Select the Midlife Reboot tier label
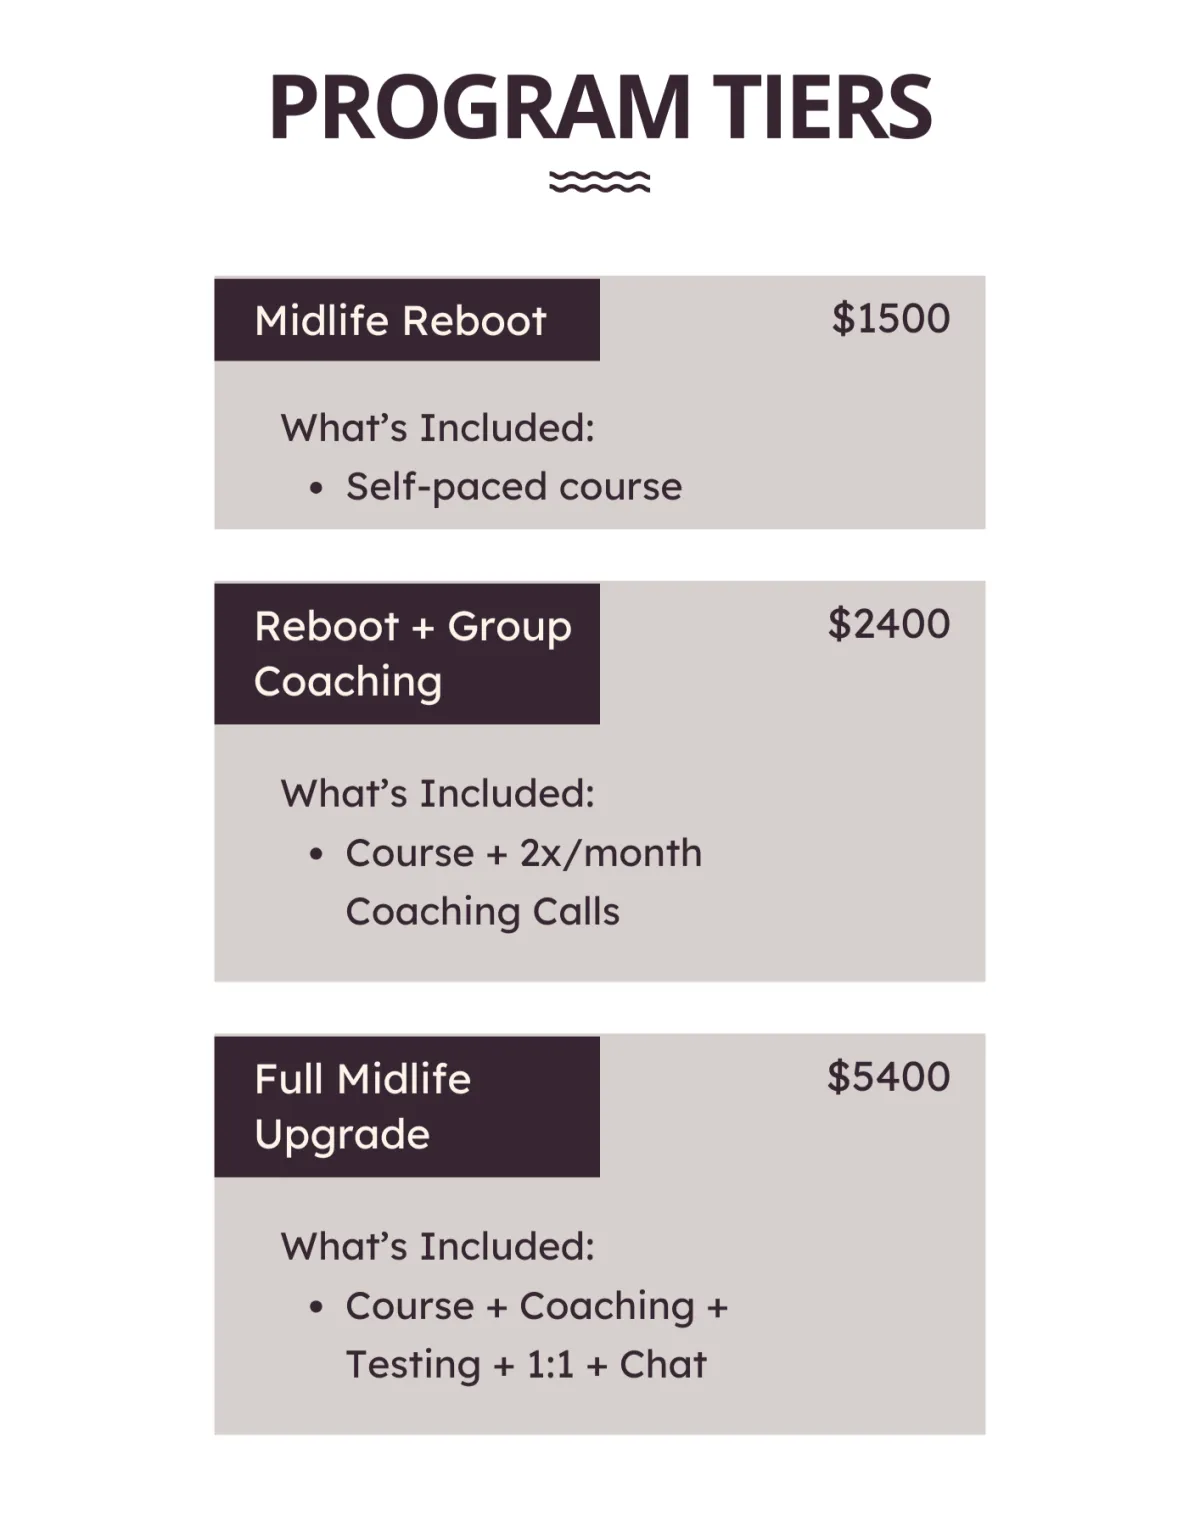Viewport: 1200px width, 1515px height. click(400, 321)
